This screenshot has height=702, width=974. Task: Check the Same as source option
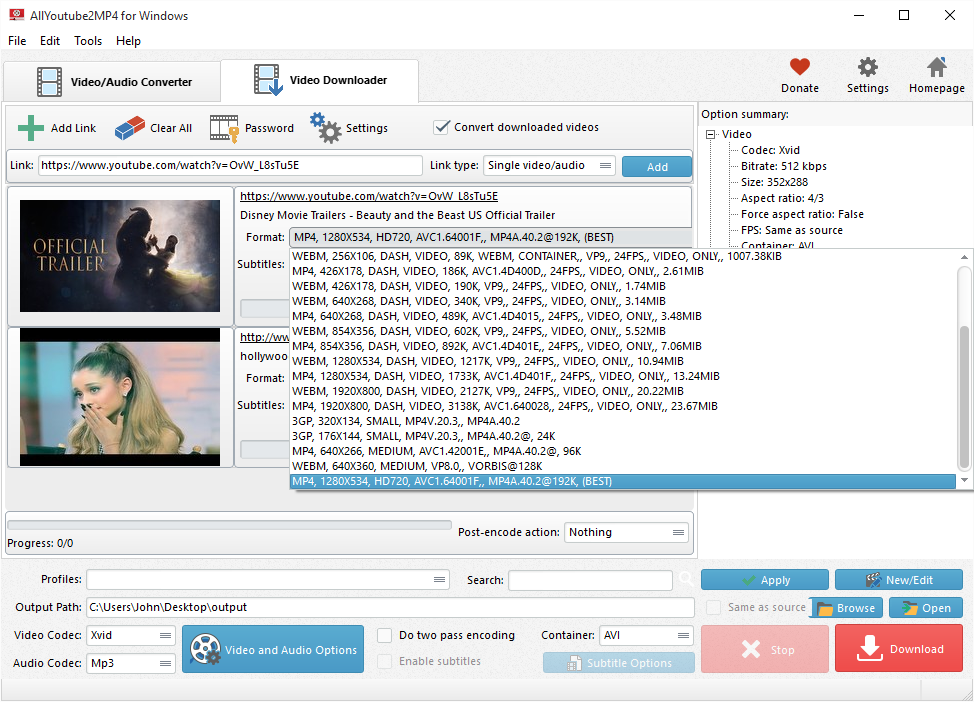click(x=714, y=607)
